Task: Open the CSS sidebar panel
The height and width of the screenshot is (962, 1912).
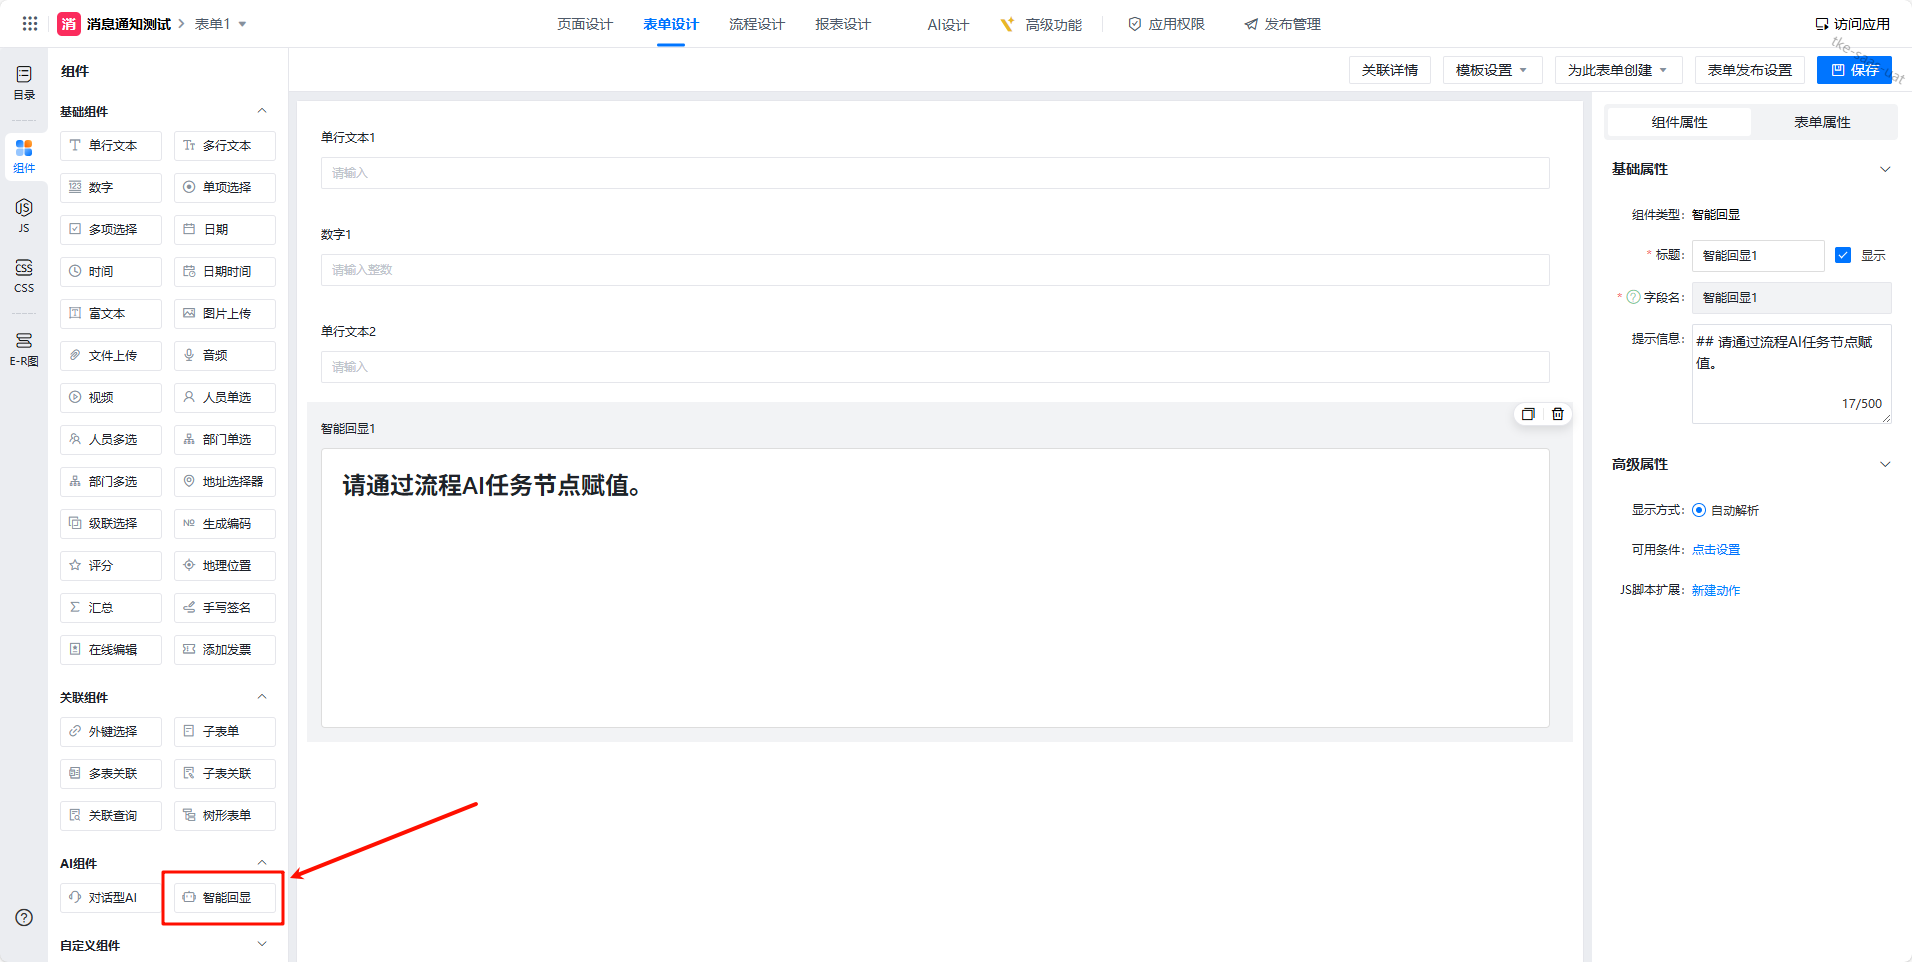Action: 24,275
